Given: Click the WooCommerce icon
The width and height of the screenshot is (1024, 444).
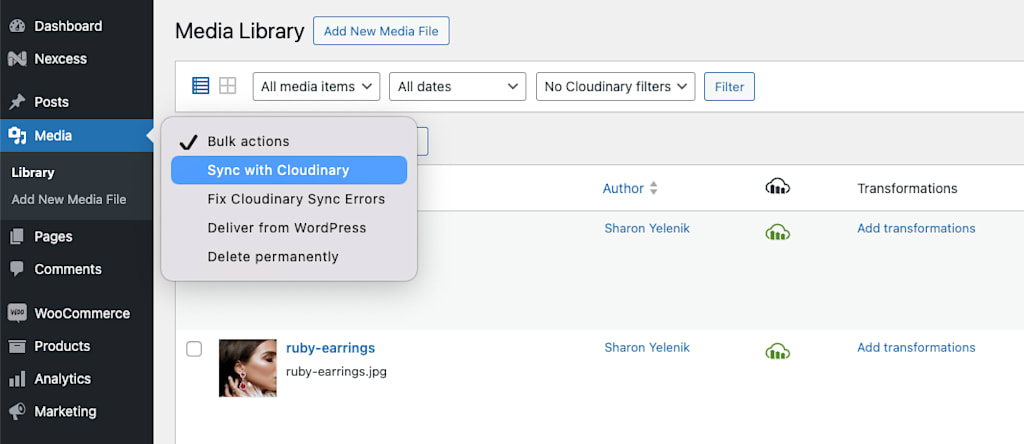Looking at the screenshot, I should [17, 313].
